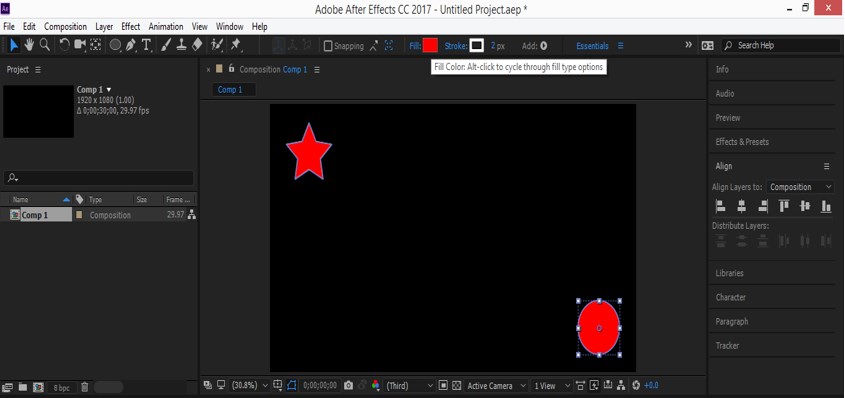Select the Hand tool
The image size is (845, 398).
click(29, 46)
